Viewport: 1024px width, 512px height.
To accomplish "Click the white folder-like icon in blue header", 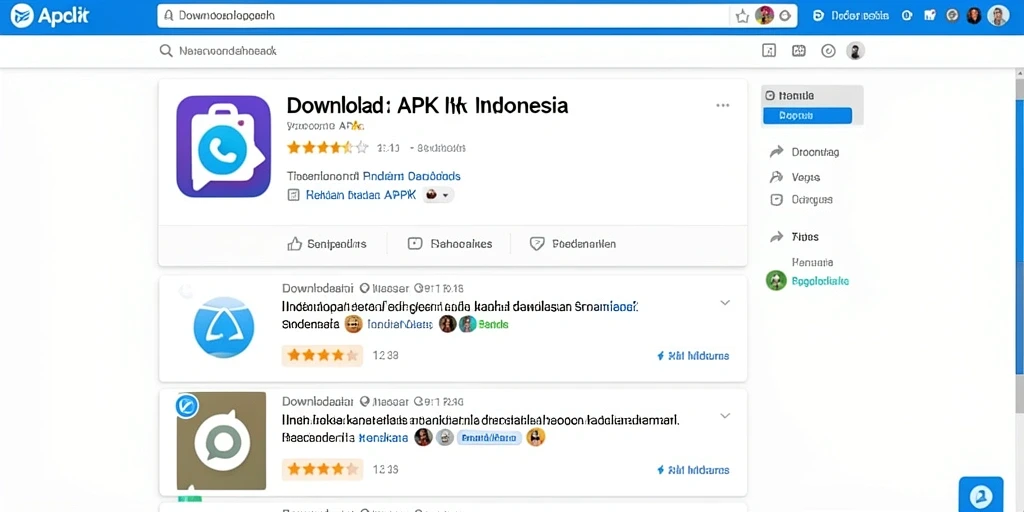I will coord(930,16).
